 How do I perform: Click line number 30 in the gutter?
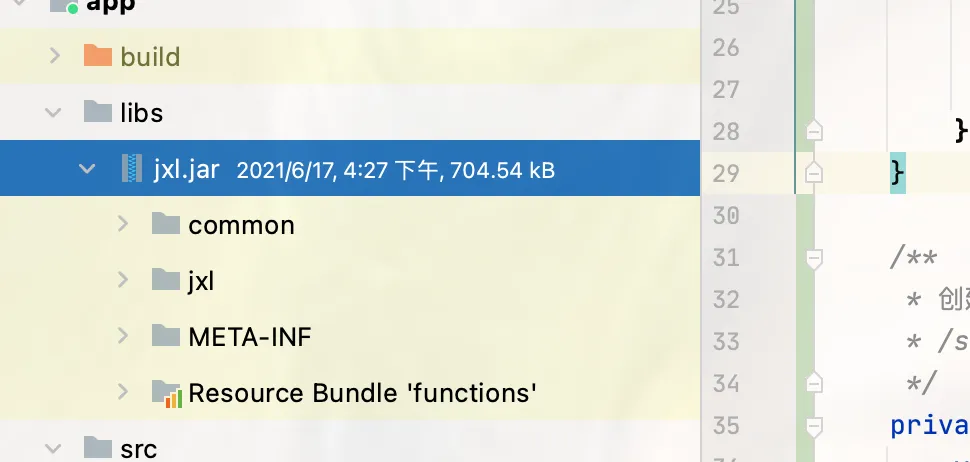click(726, 216)
